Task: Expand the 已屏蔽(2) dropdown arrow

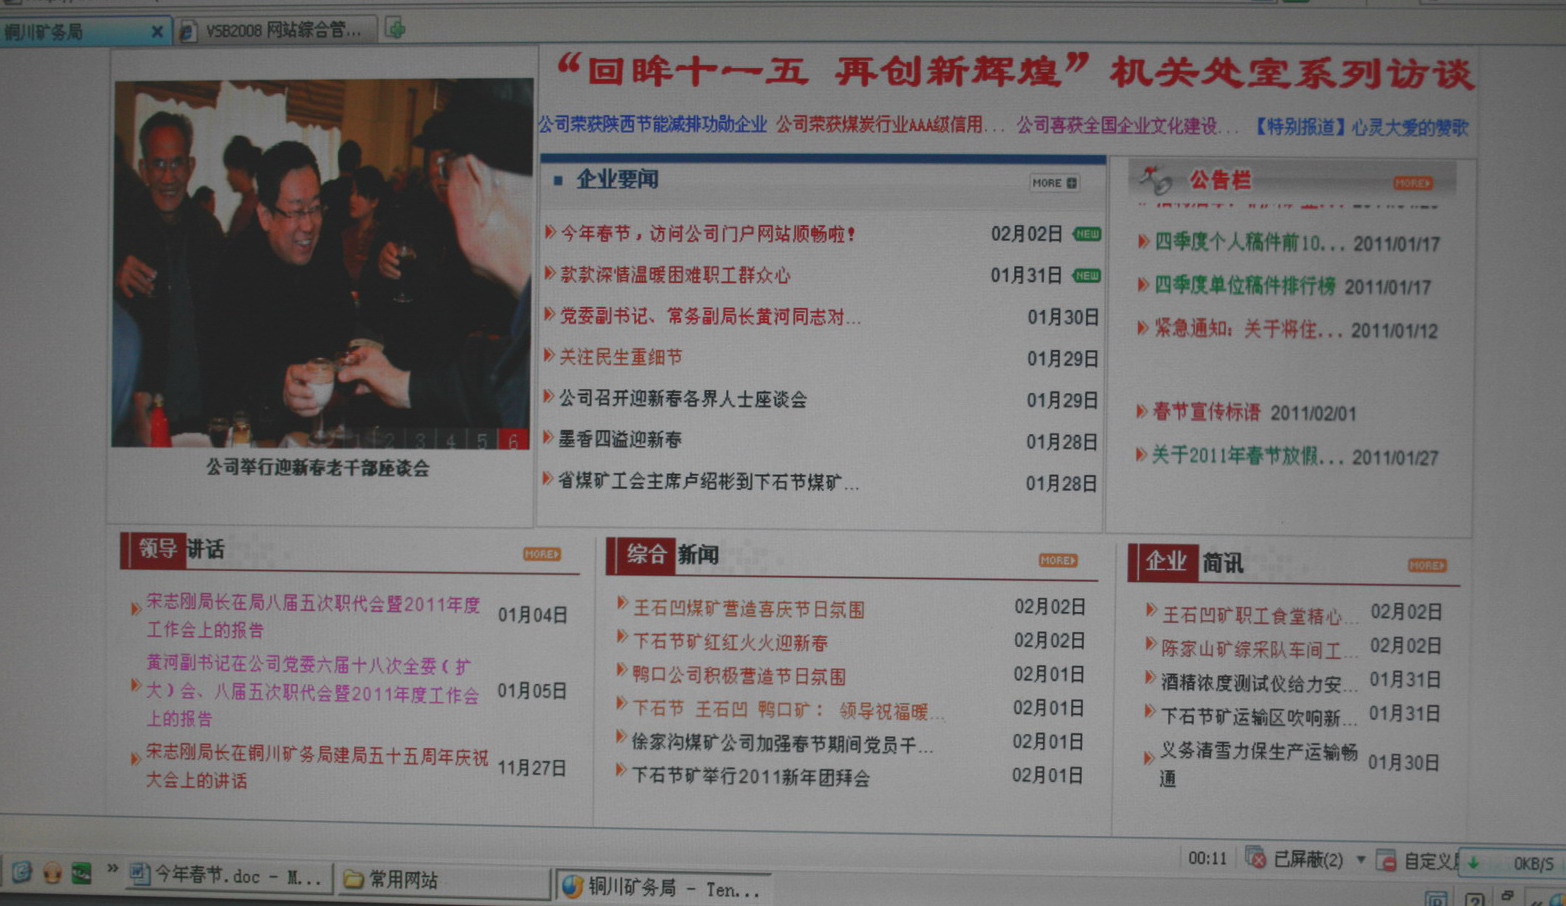Action: pos(1360,860)
